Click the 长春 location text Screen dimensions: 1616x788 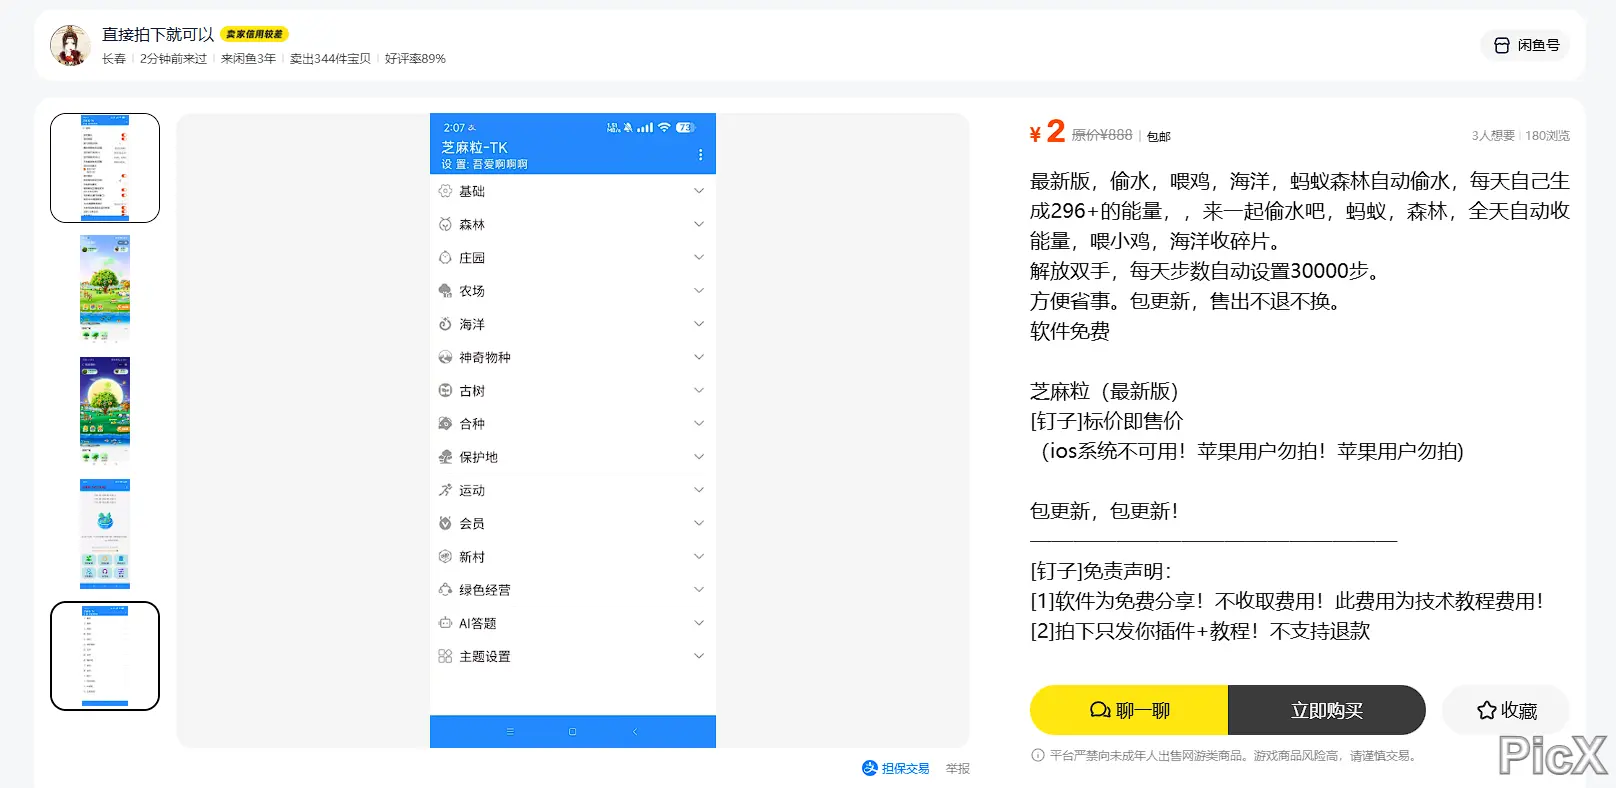click(114, 59)
